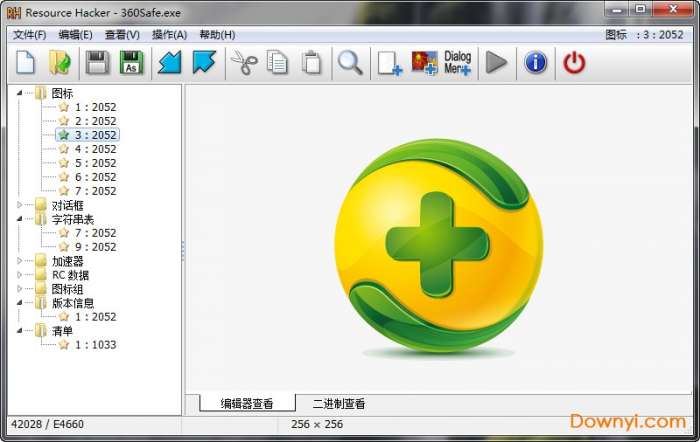Open the 查看(V) menu
Screen dimensions: 700x442
(122, 35)
